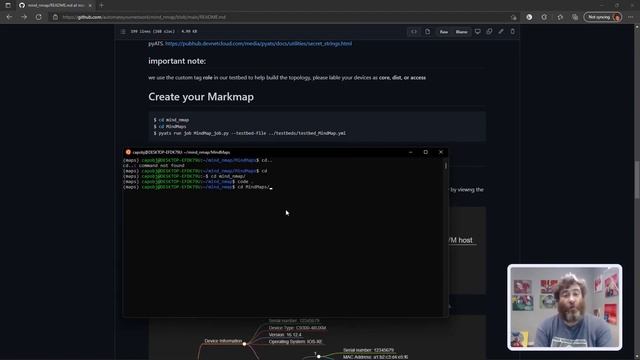The image size is (640, 360).
Task: Click the Create your Markmap heading
Action: tap(201, 97)
